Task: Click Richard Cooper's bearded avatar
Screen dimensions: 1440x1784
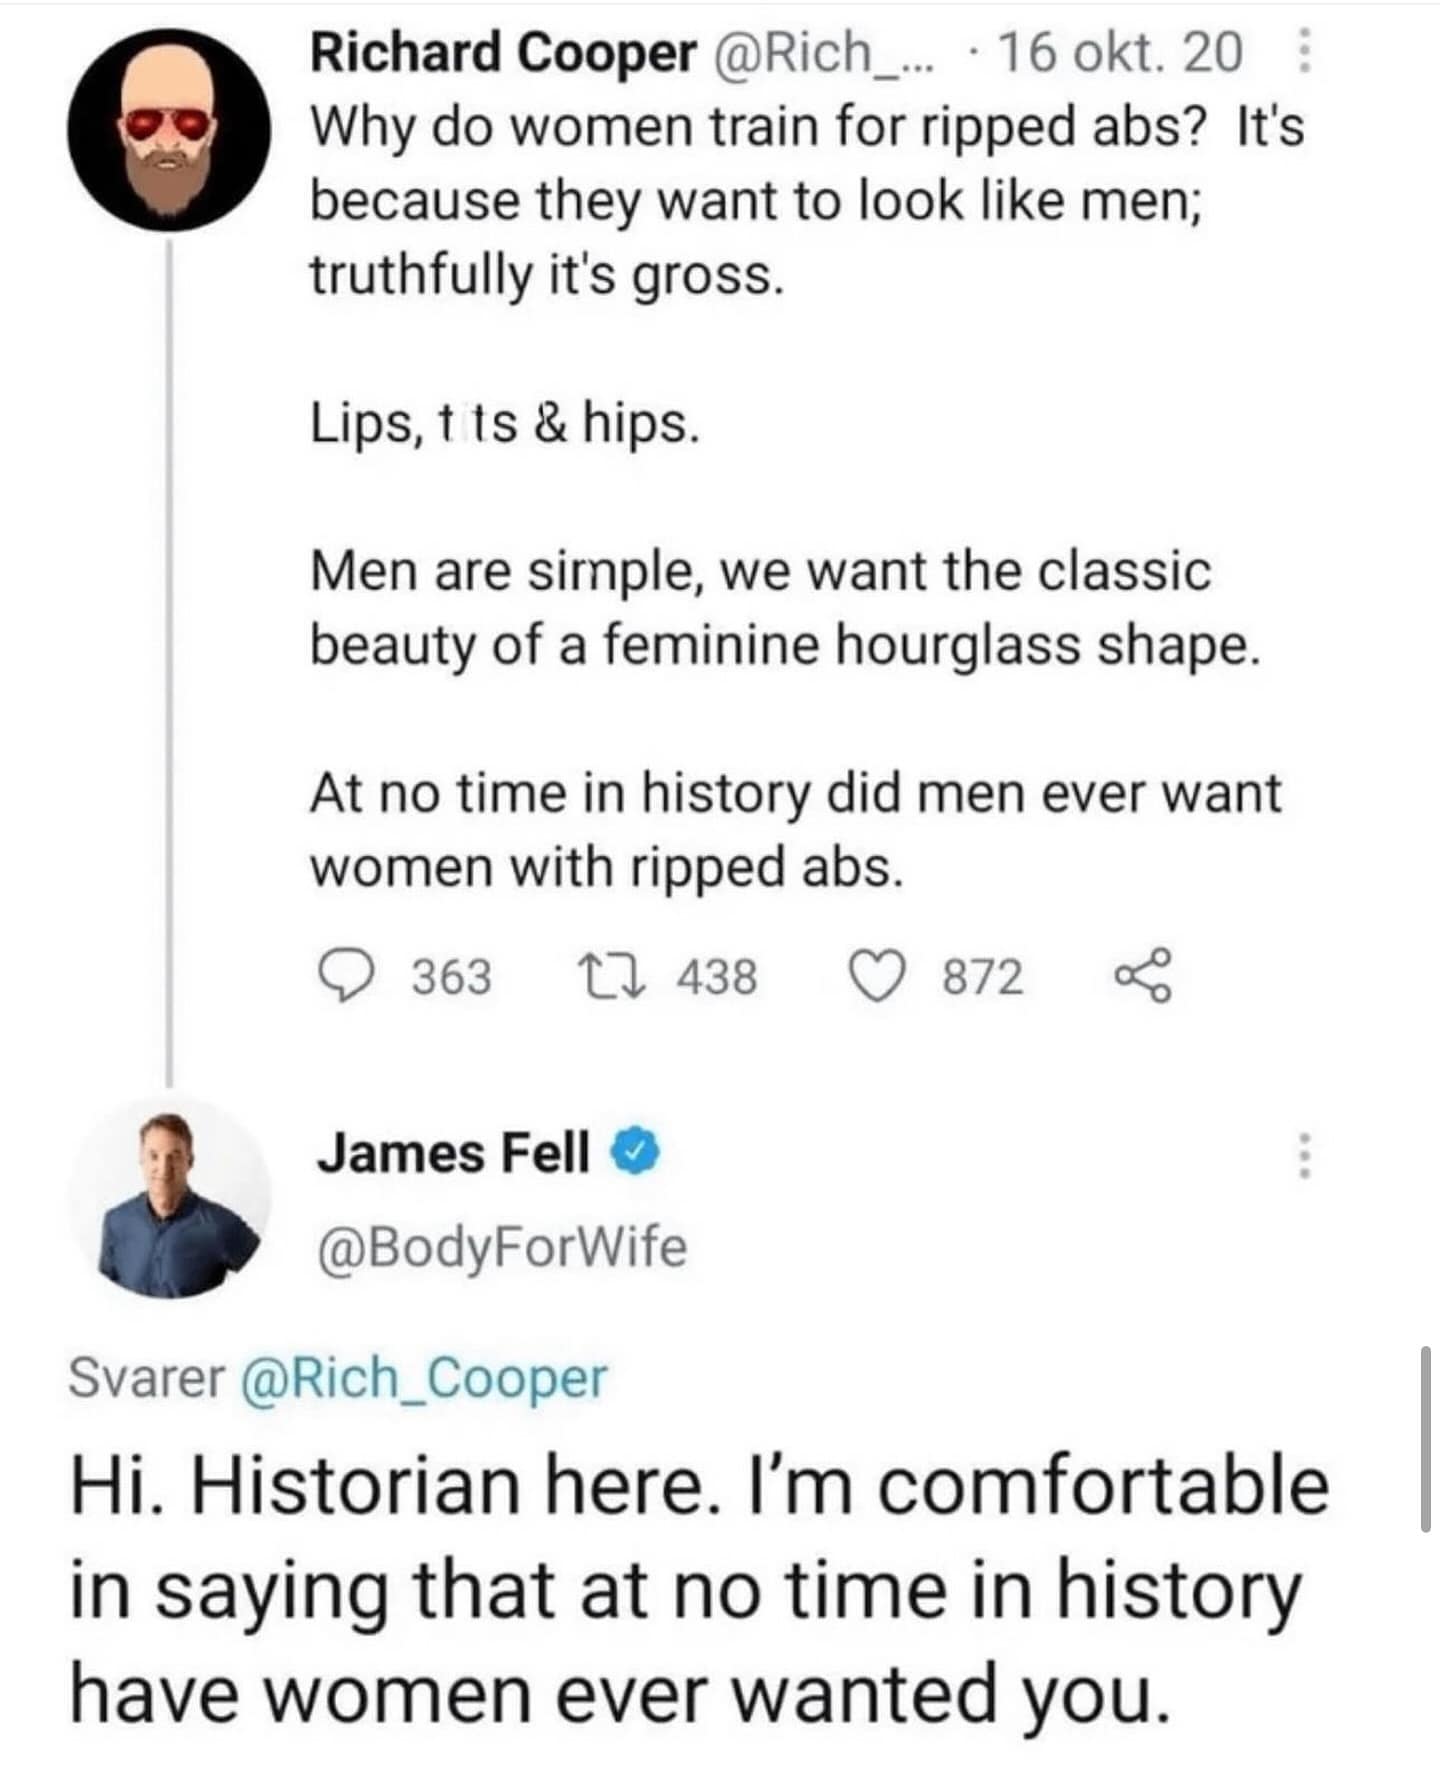Action: [x=169, y=130]
